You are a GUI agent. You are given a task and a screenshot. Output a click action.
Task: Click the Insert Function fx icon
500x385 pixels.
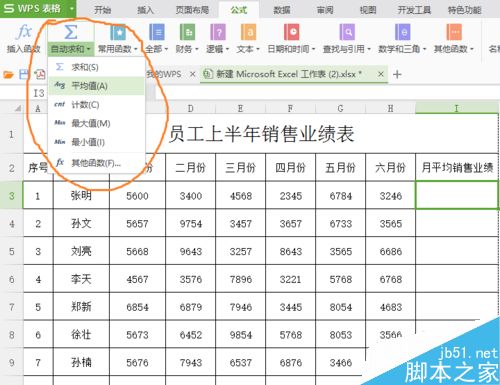24,32
